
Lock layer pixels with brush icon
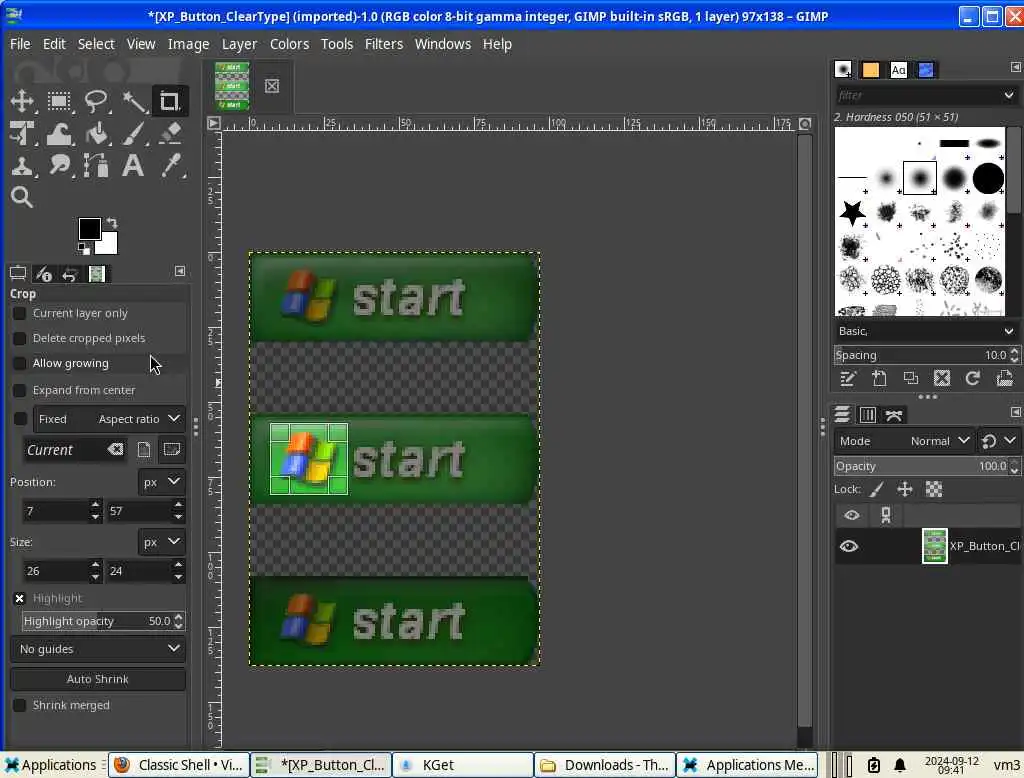pyautogui.click(x=877, y=489)
